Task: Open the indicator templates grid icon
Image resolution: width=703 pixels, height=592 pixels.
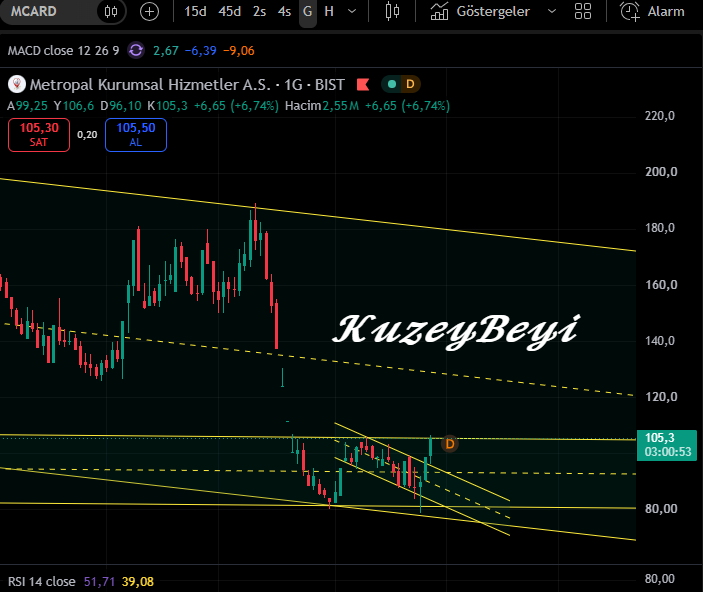Action: click(x=583, y=11)
